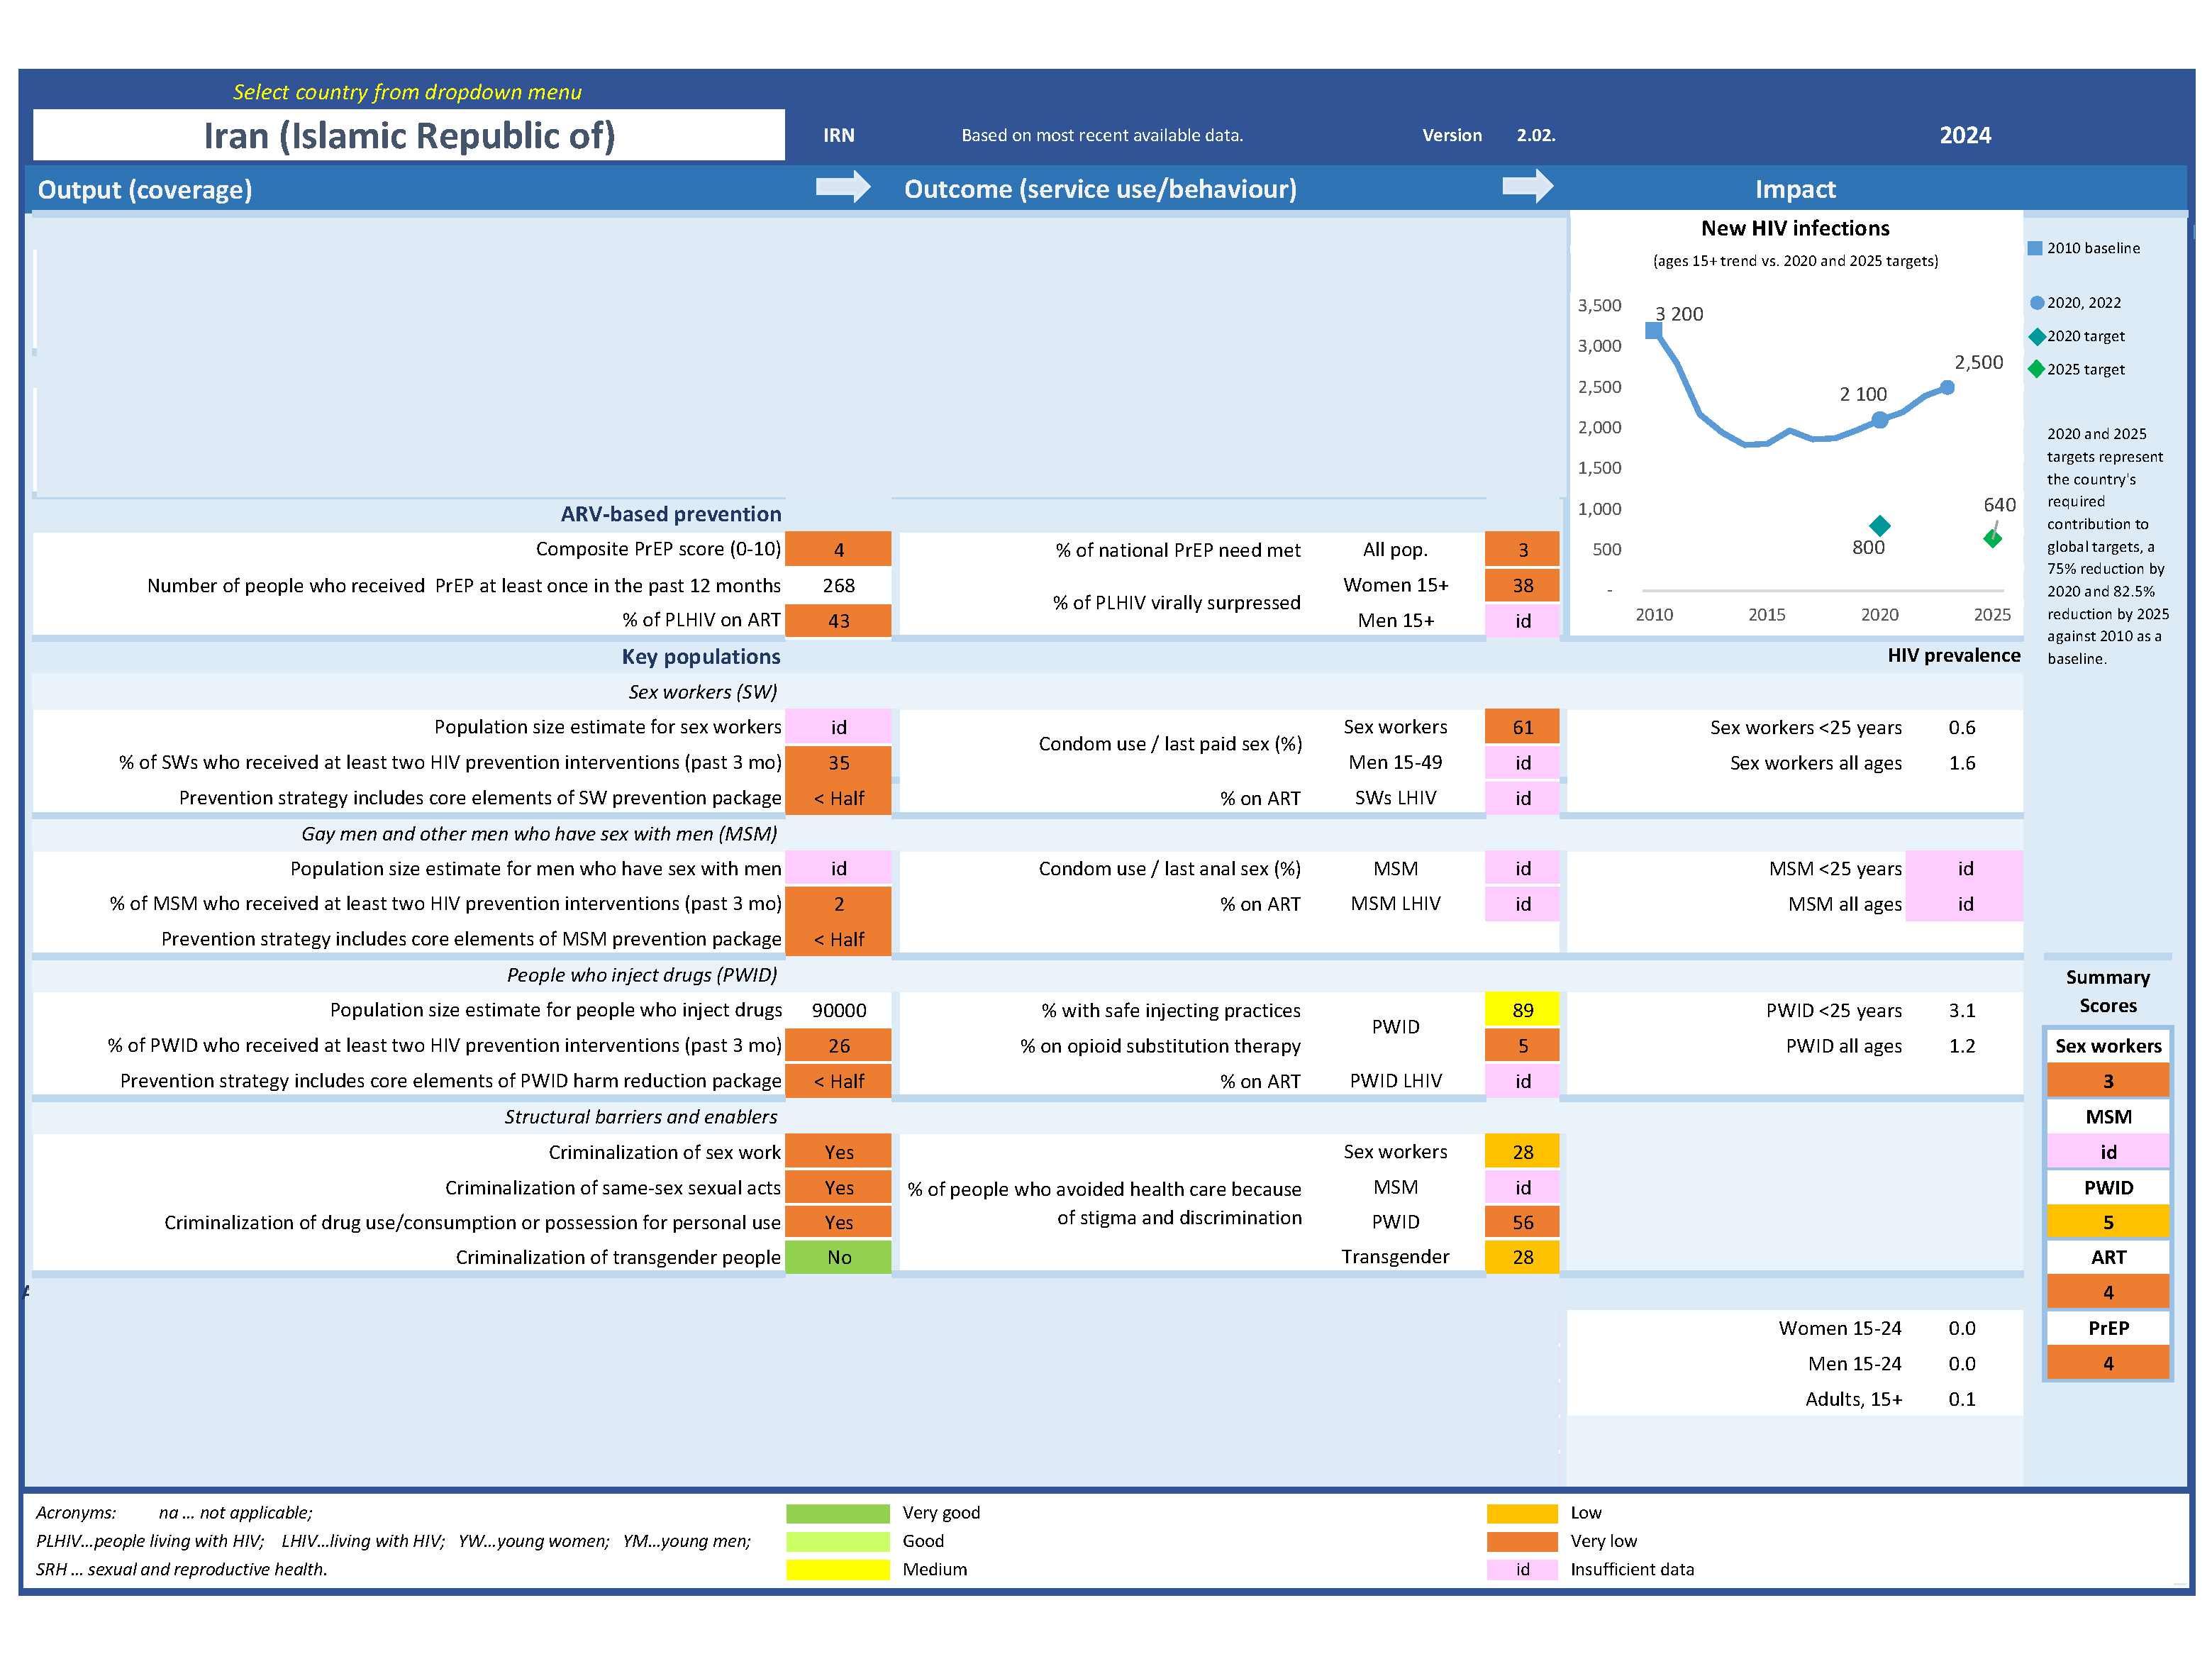Select the 'Low' amber legend swatch
This screenshot has height=1659, width=2212.
[1522, 1513]
